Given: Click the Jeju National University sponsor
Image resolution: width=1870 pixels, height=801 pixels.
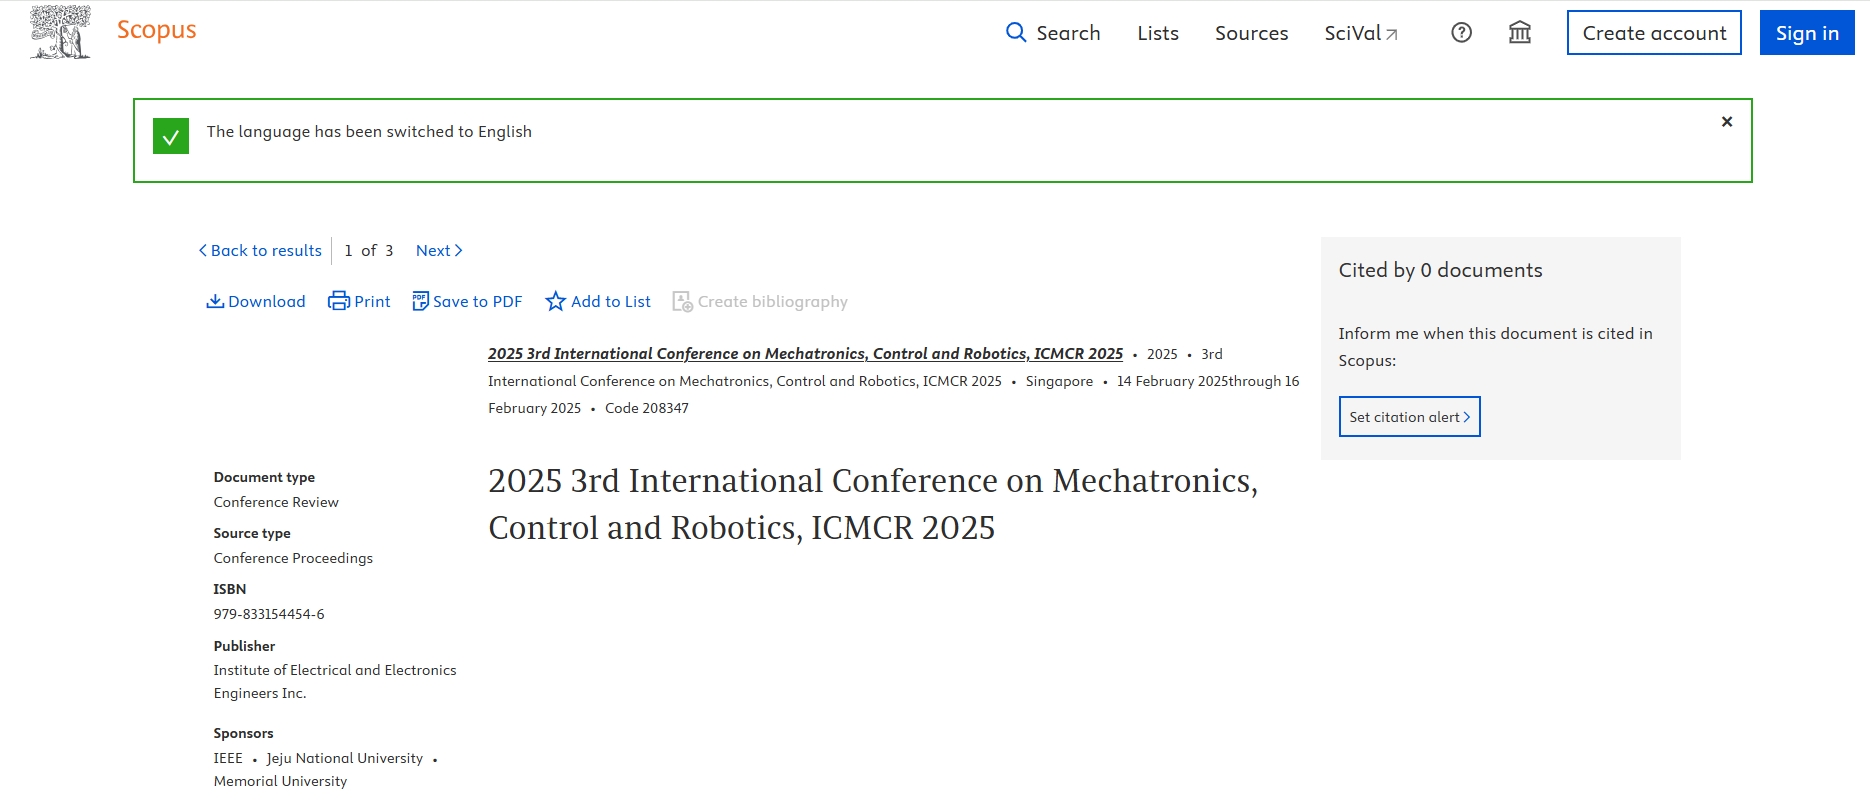Looking at the screenshot, I should (x=345, y=759).
